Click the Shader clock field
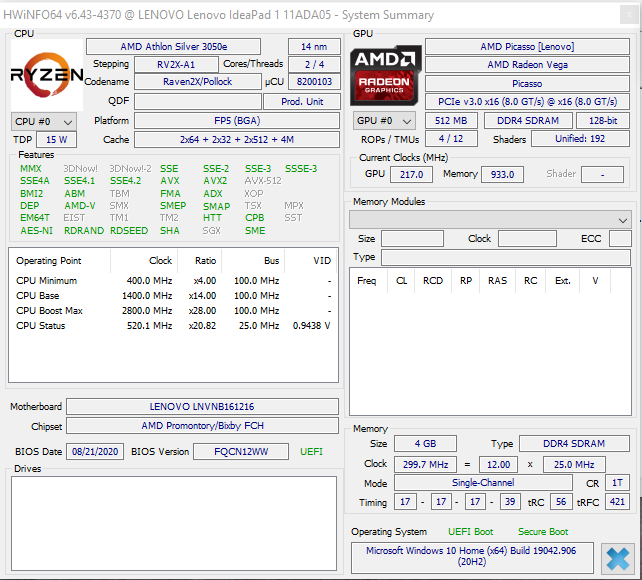642x580 pixels. pyautogui.click(x=602, y=175)
